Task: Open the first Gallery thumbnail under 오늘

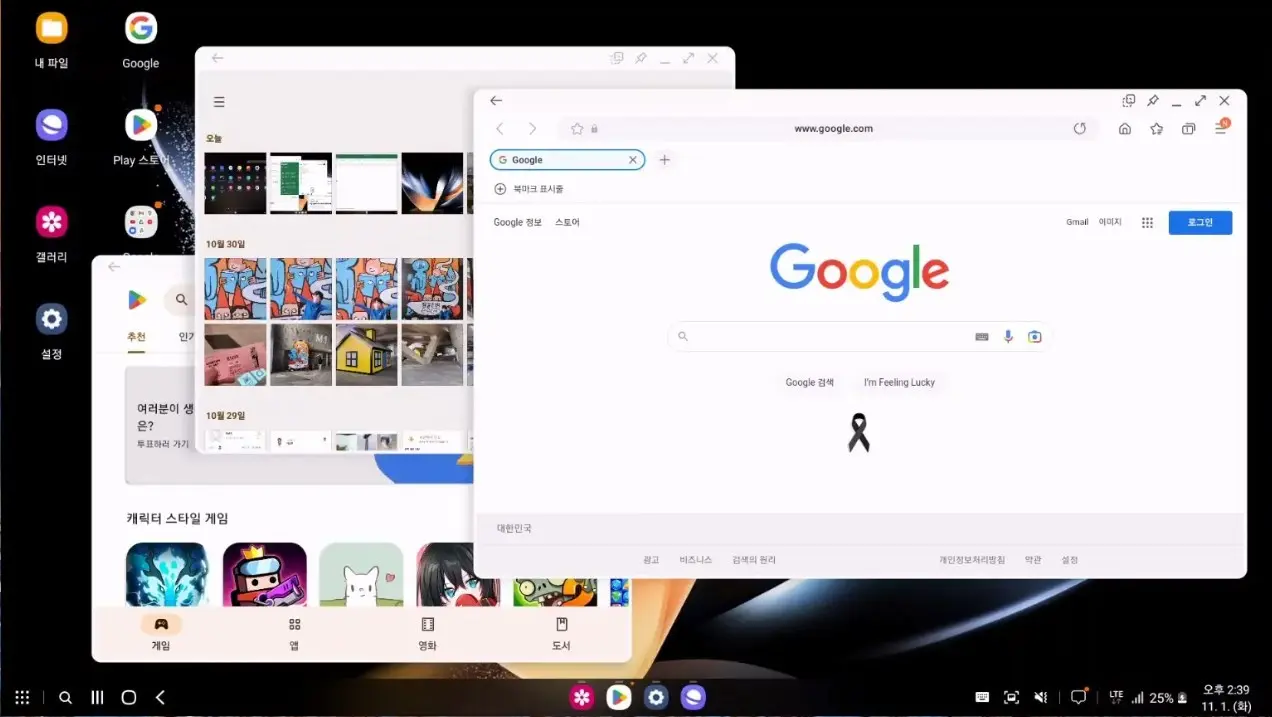Action: click(235, 183)
